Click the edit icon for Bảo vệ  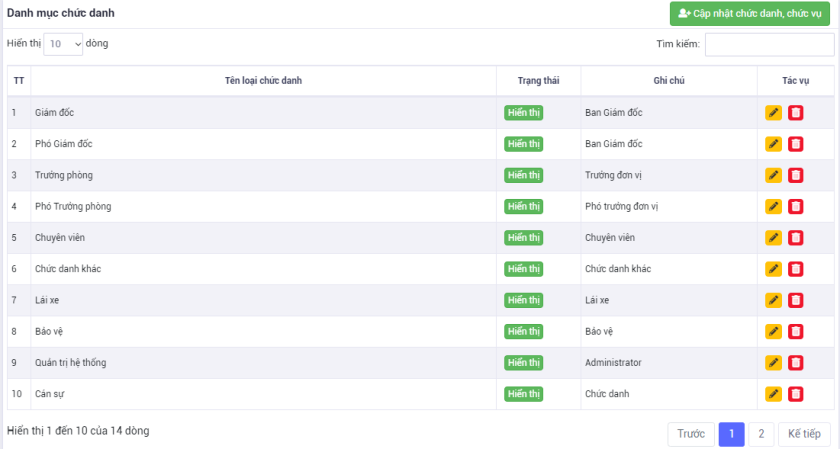(773, 332)
